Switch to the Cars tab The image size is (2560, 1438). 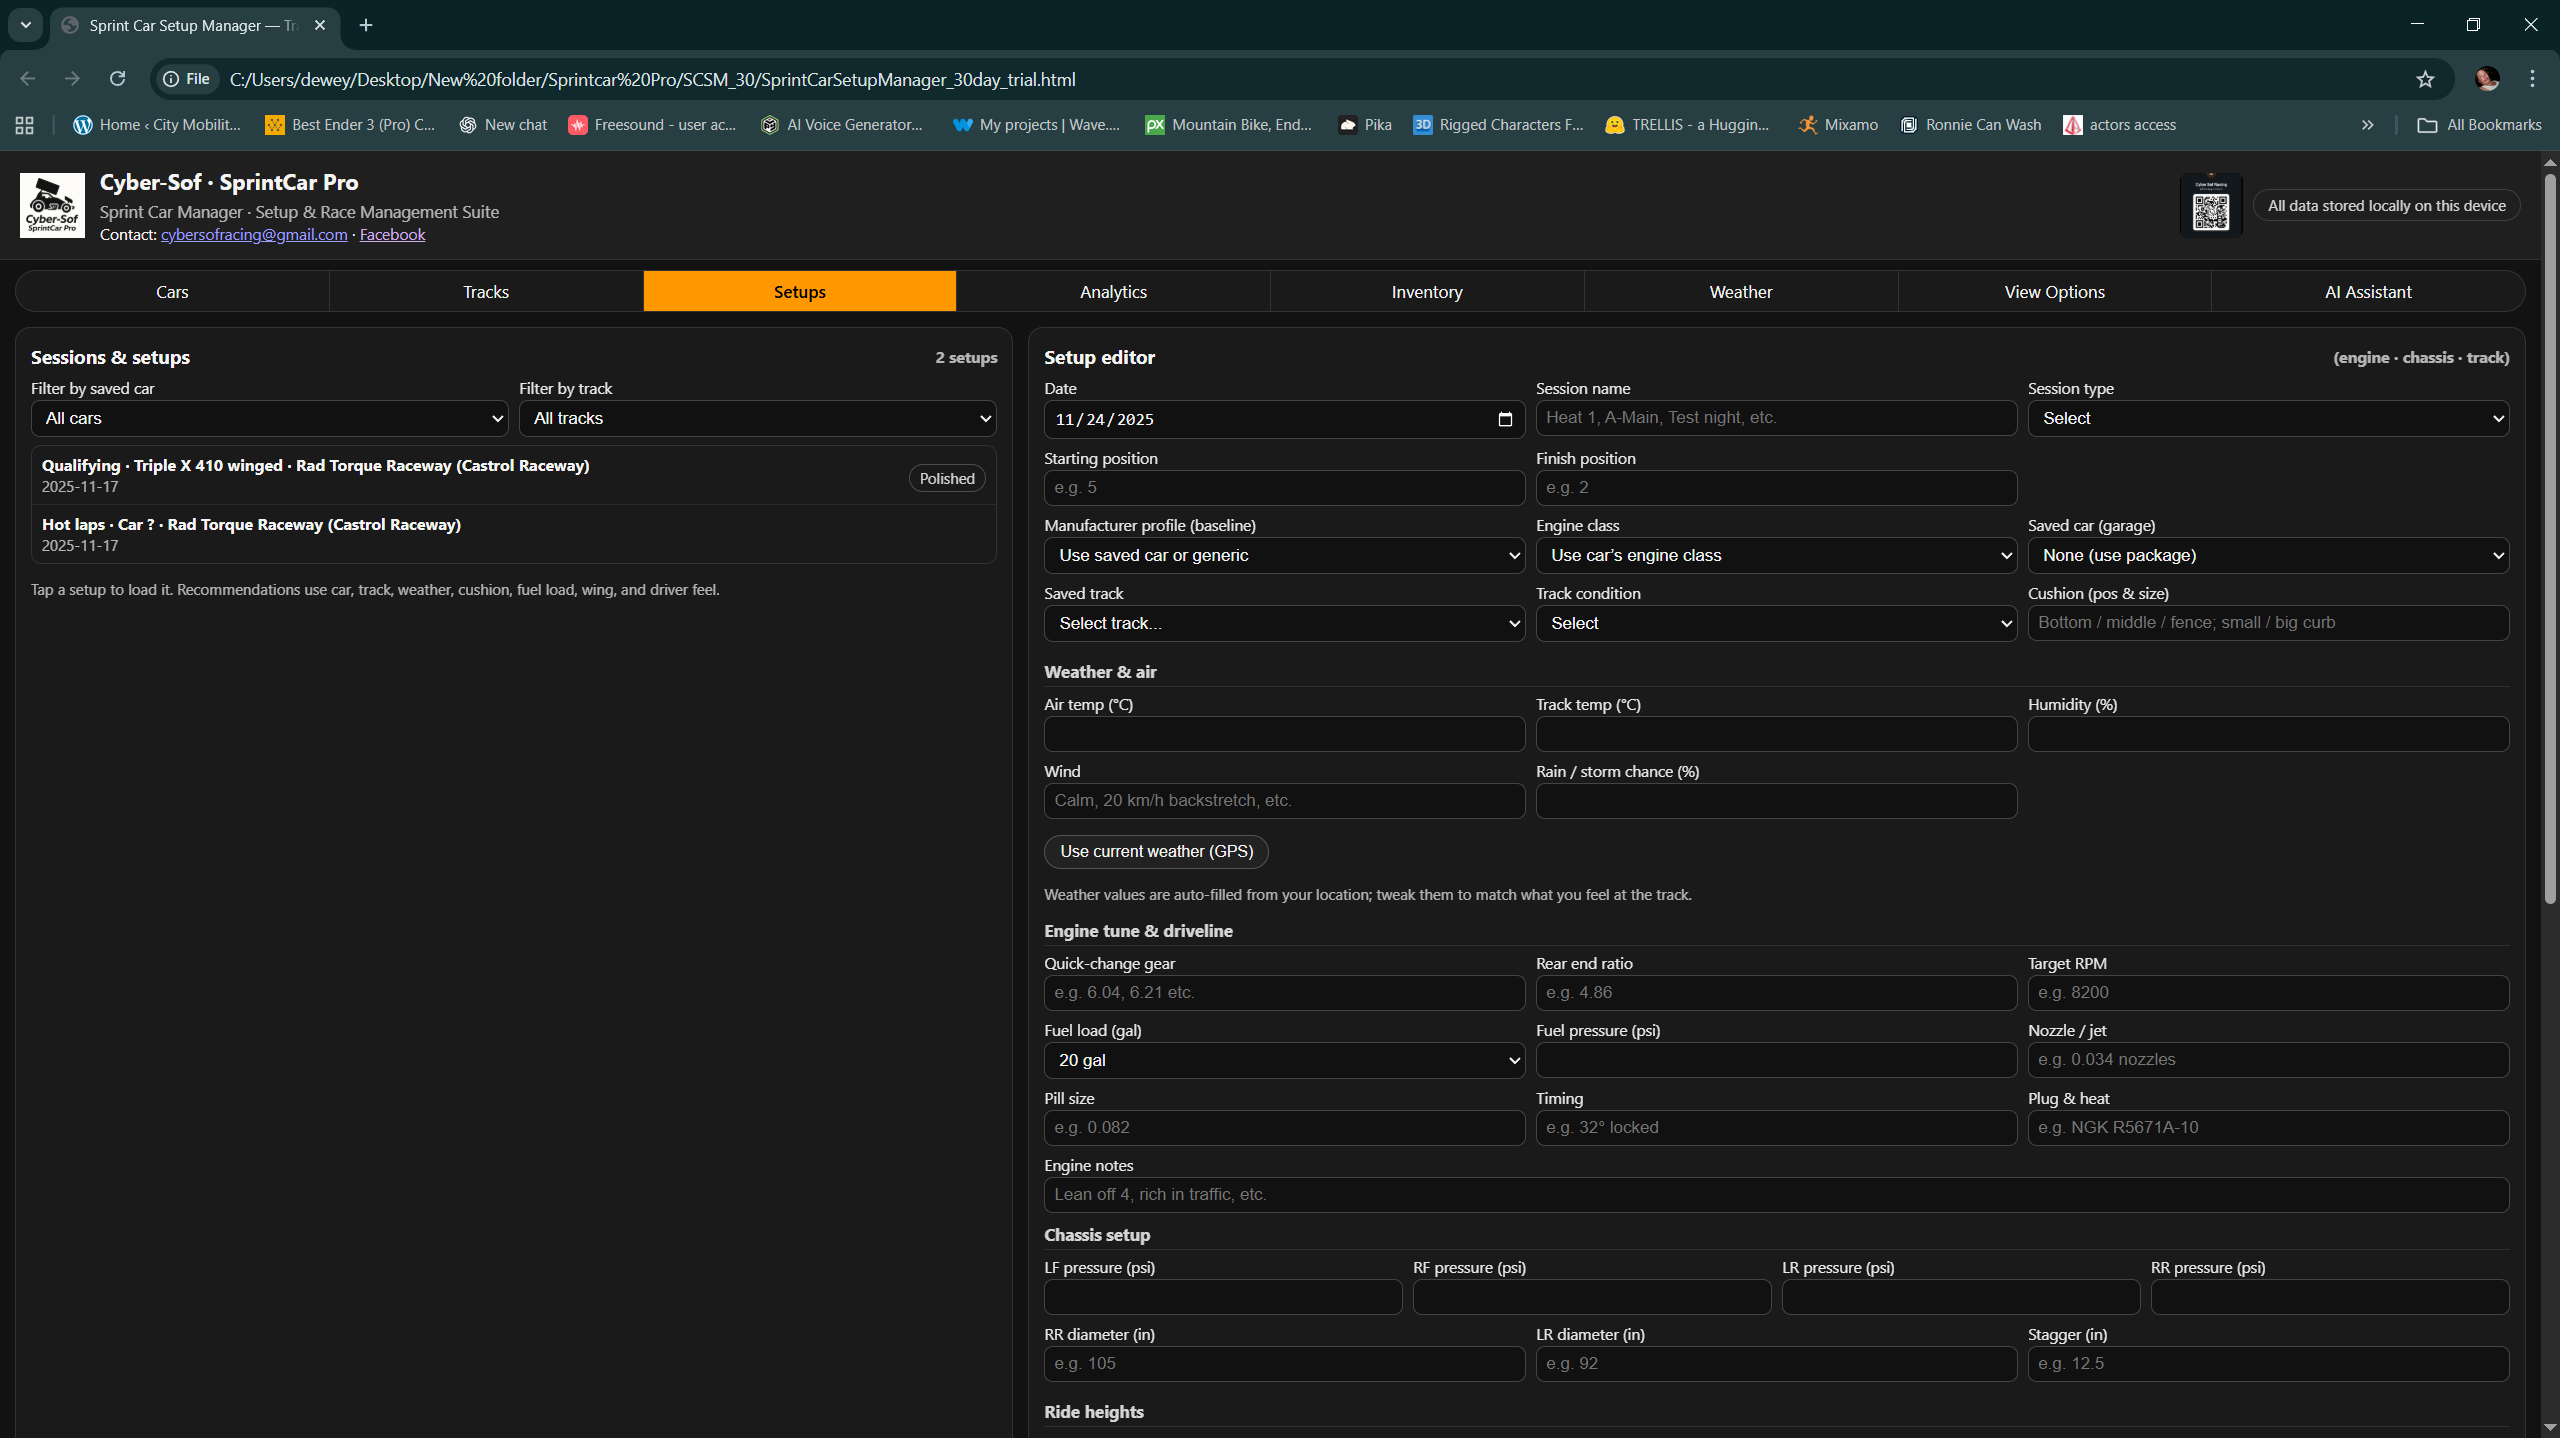(172, 292)
